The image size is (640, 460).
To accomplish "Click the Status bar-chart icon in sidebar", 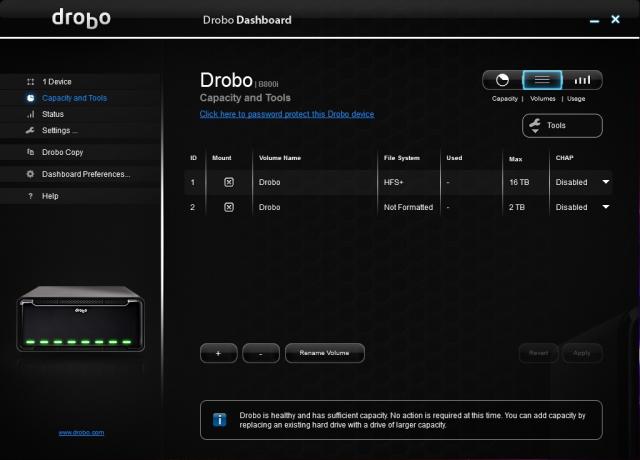I will tap(30, 114).
